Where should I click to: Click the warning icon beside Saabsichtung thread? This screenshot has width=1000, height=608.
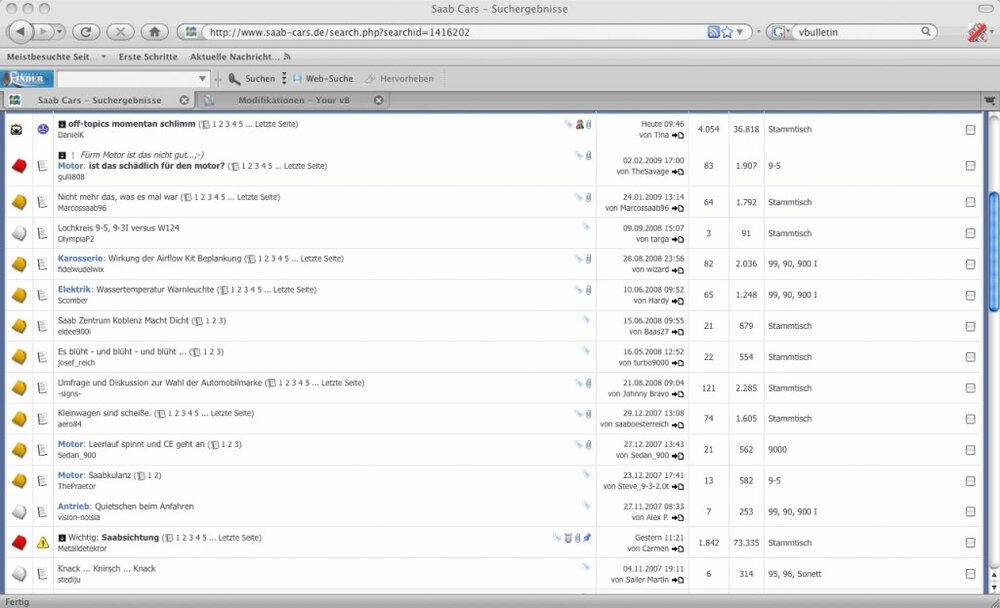pos(43,543)
